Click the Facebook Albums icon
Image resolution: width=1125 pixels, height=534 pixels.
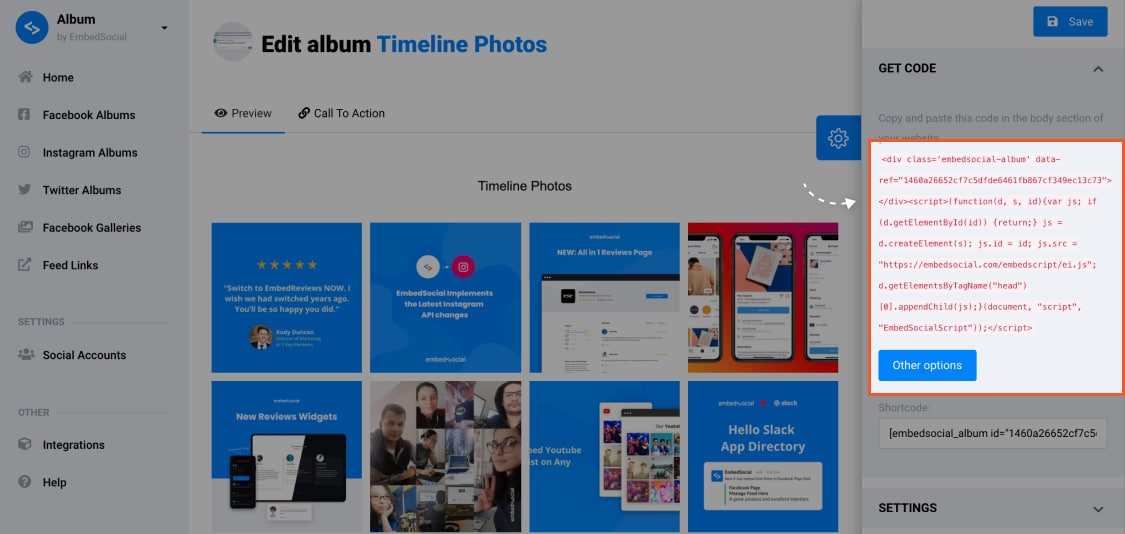pos(24,114)
